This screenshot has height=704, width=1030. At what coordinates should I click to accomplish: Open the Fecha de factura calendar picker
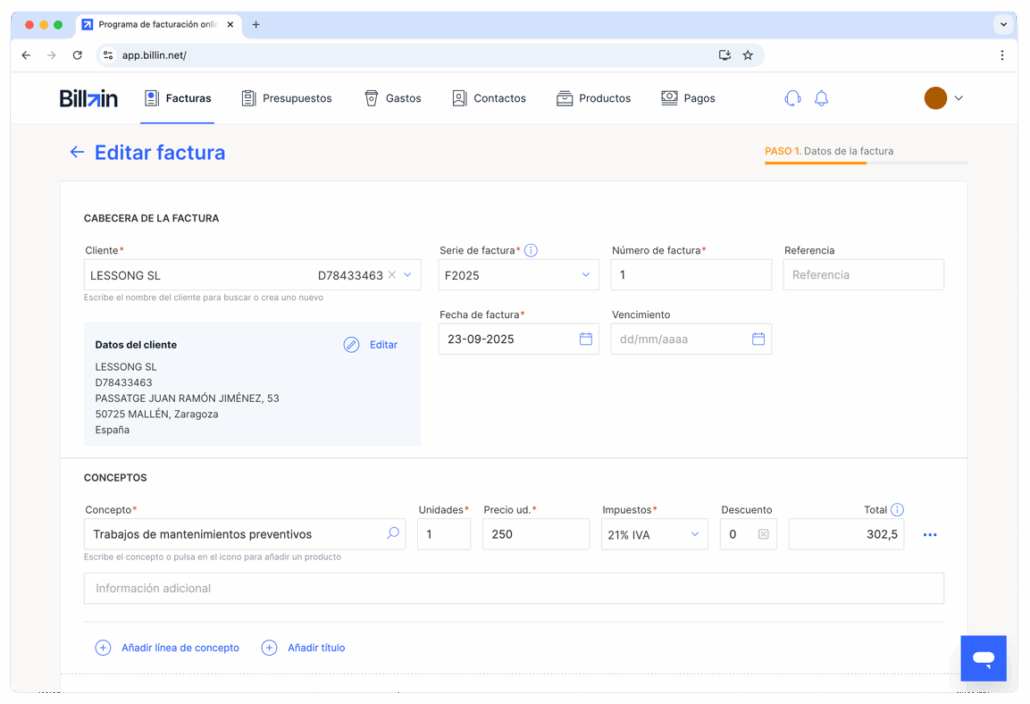(x=586, y=339)
